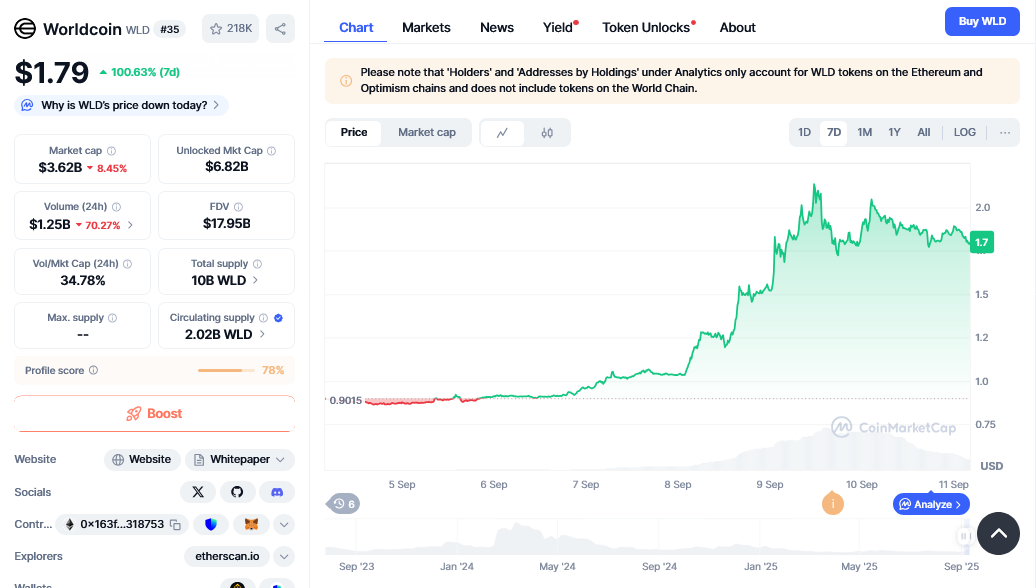Open Circulating supply info icon

click(x=264, y=318)
